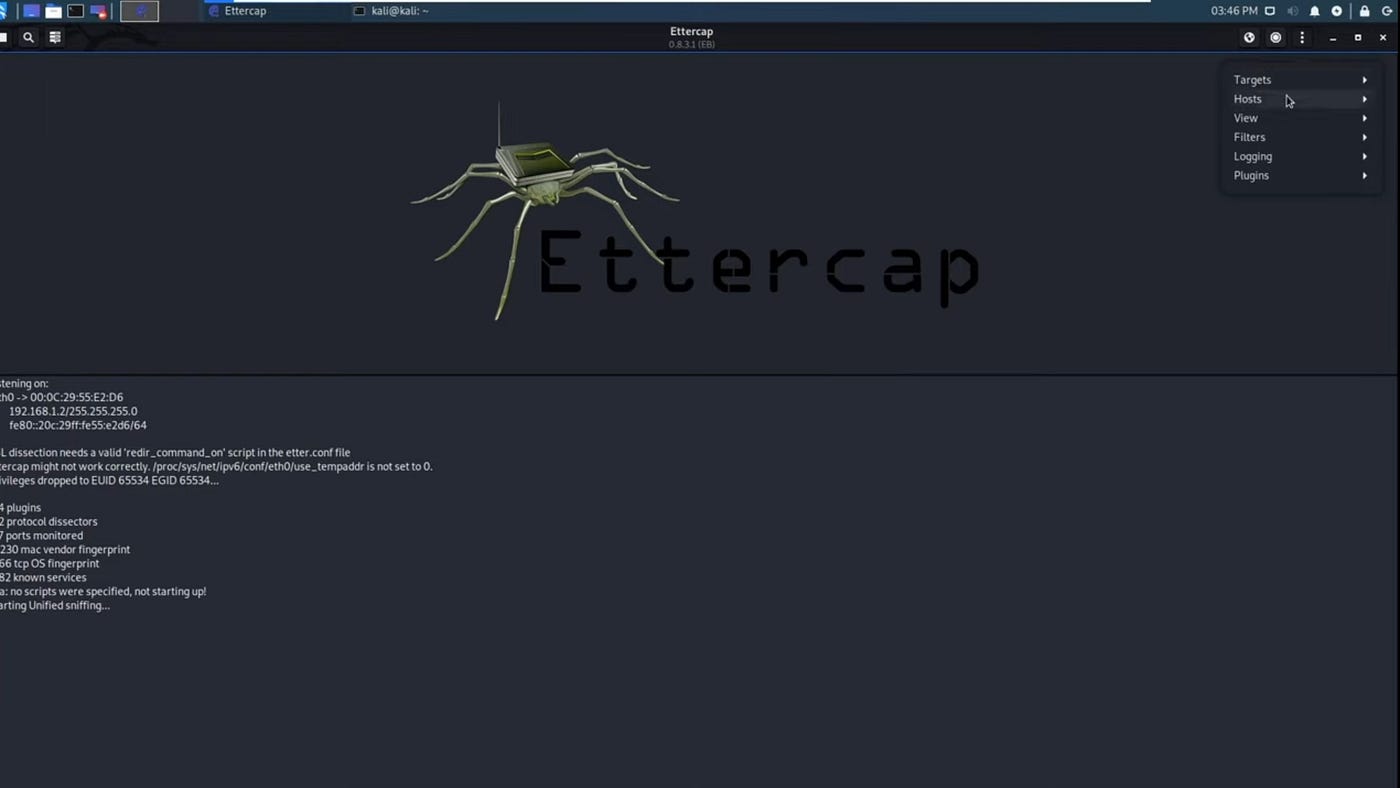This screenshot has width=1400, height=788.
Task: Click the magnifier scan-for-hosts icon
Action: (28, 37)
